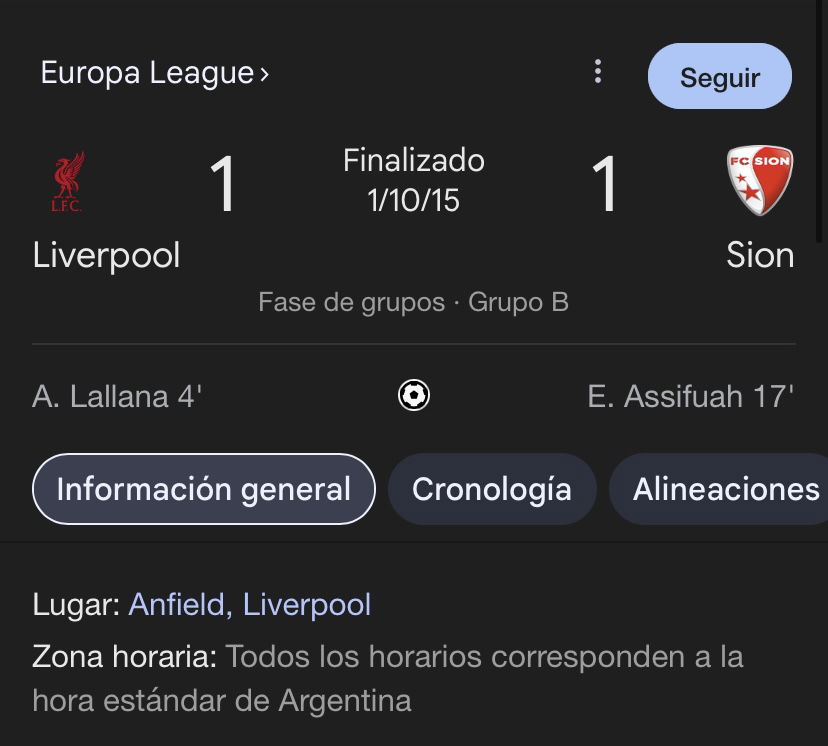This screenshot has height=746, width=828.
Task: Select E. Assifuah 17' goal entry
Action: pyautogui.click(x=691, y=396)
